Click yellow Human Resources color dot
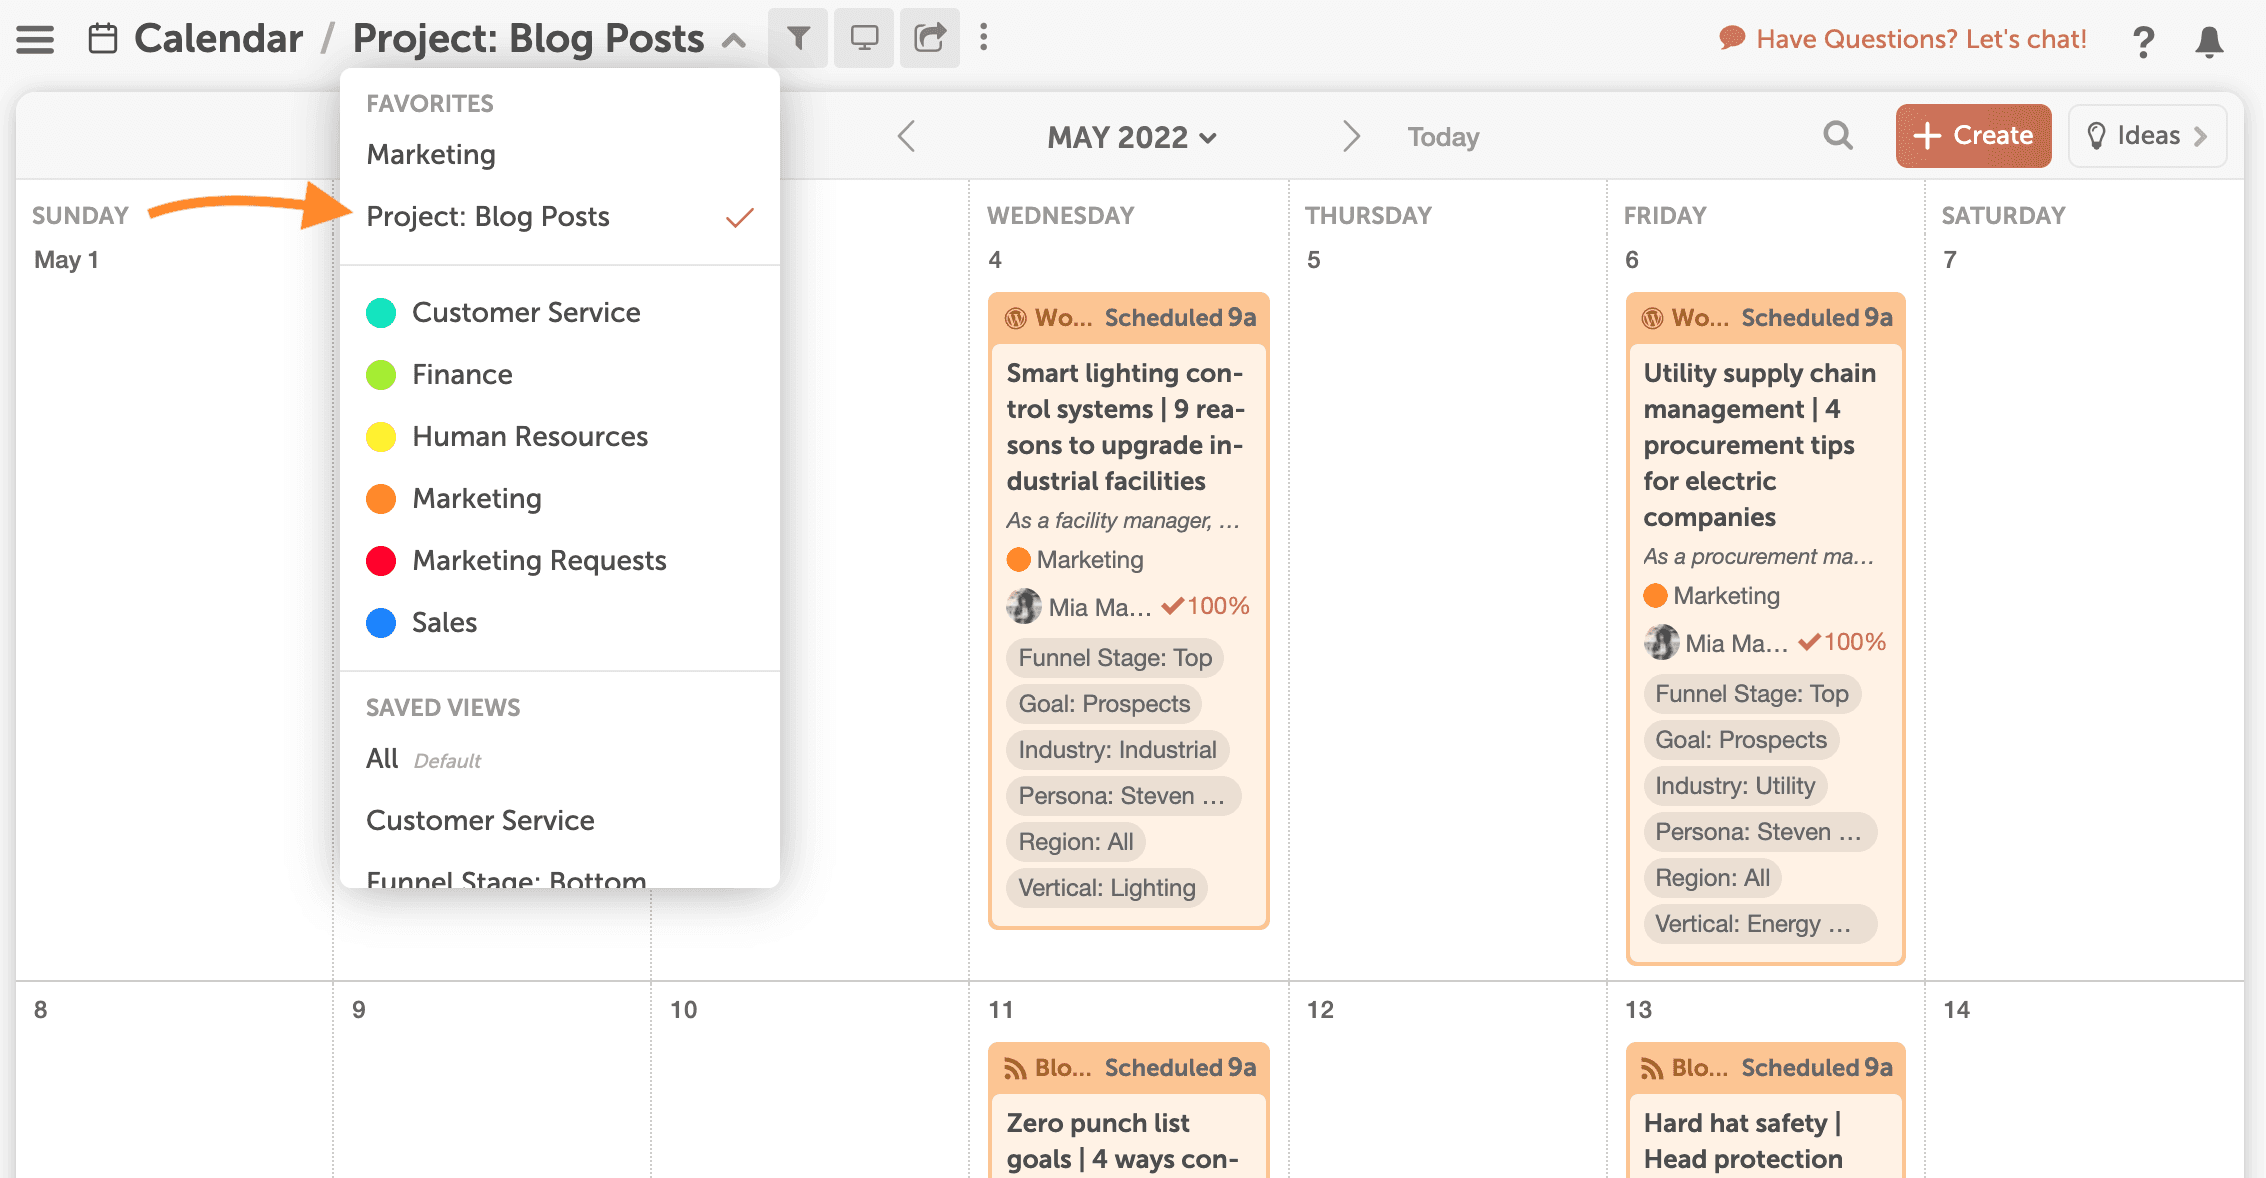2266x1178 pixels. point(381,437)
